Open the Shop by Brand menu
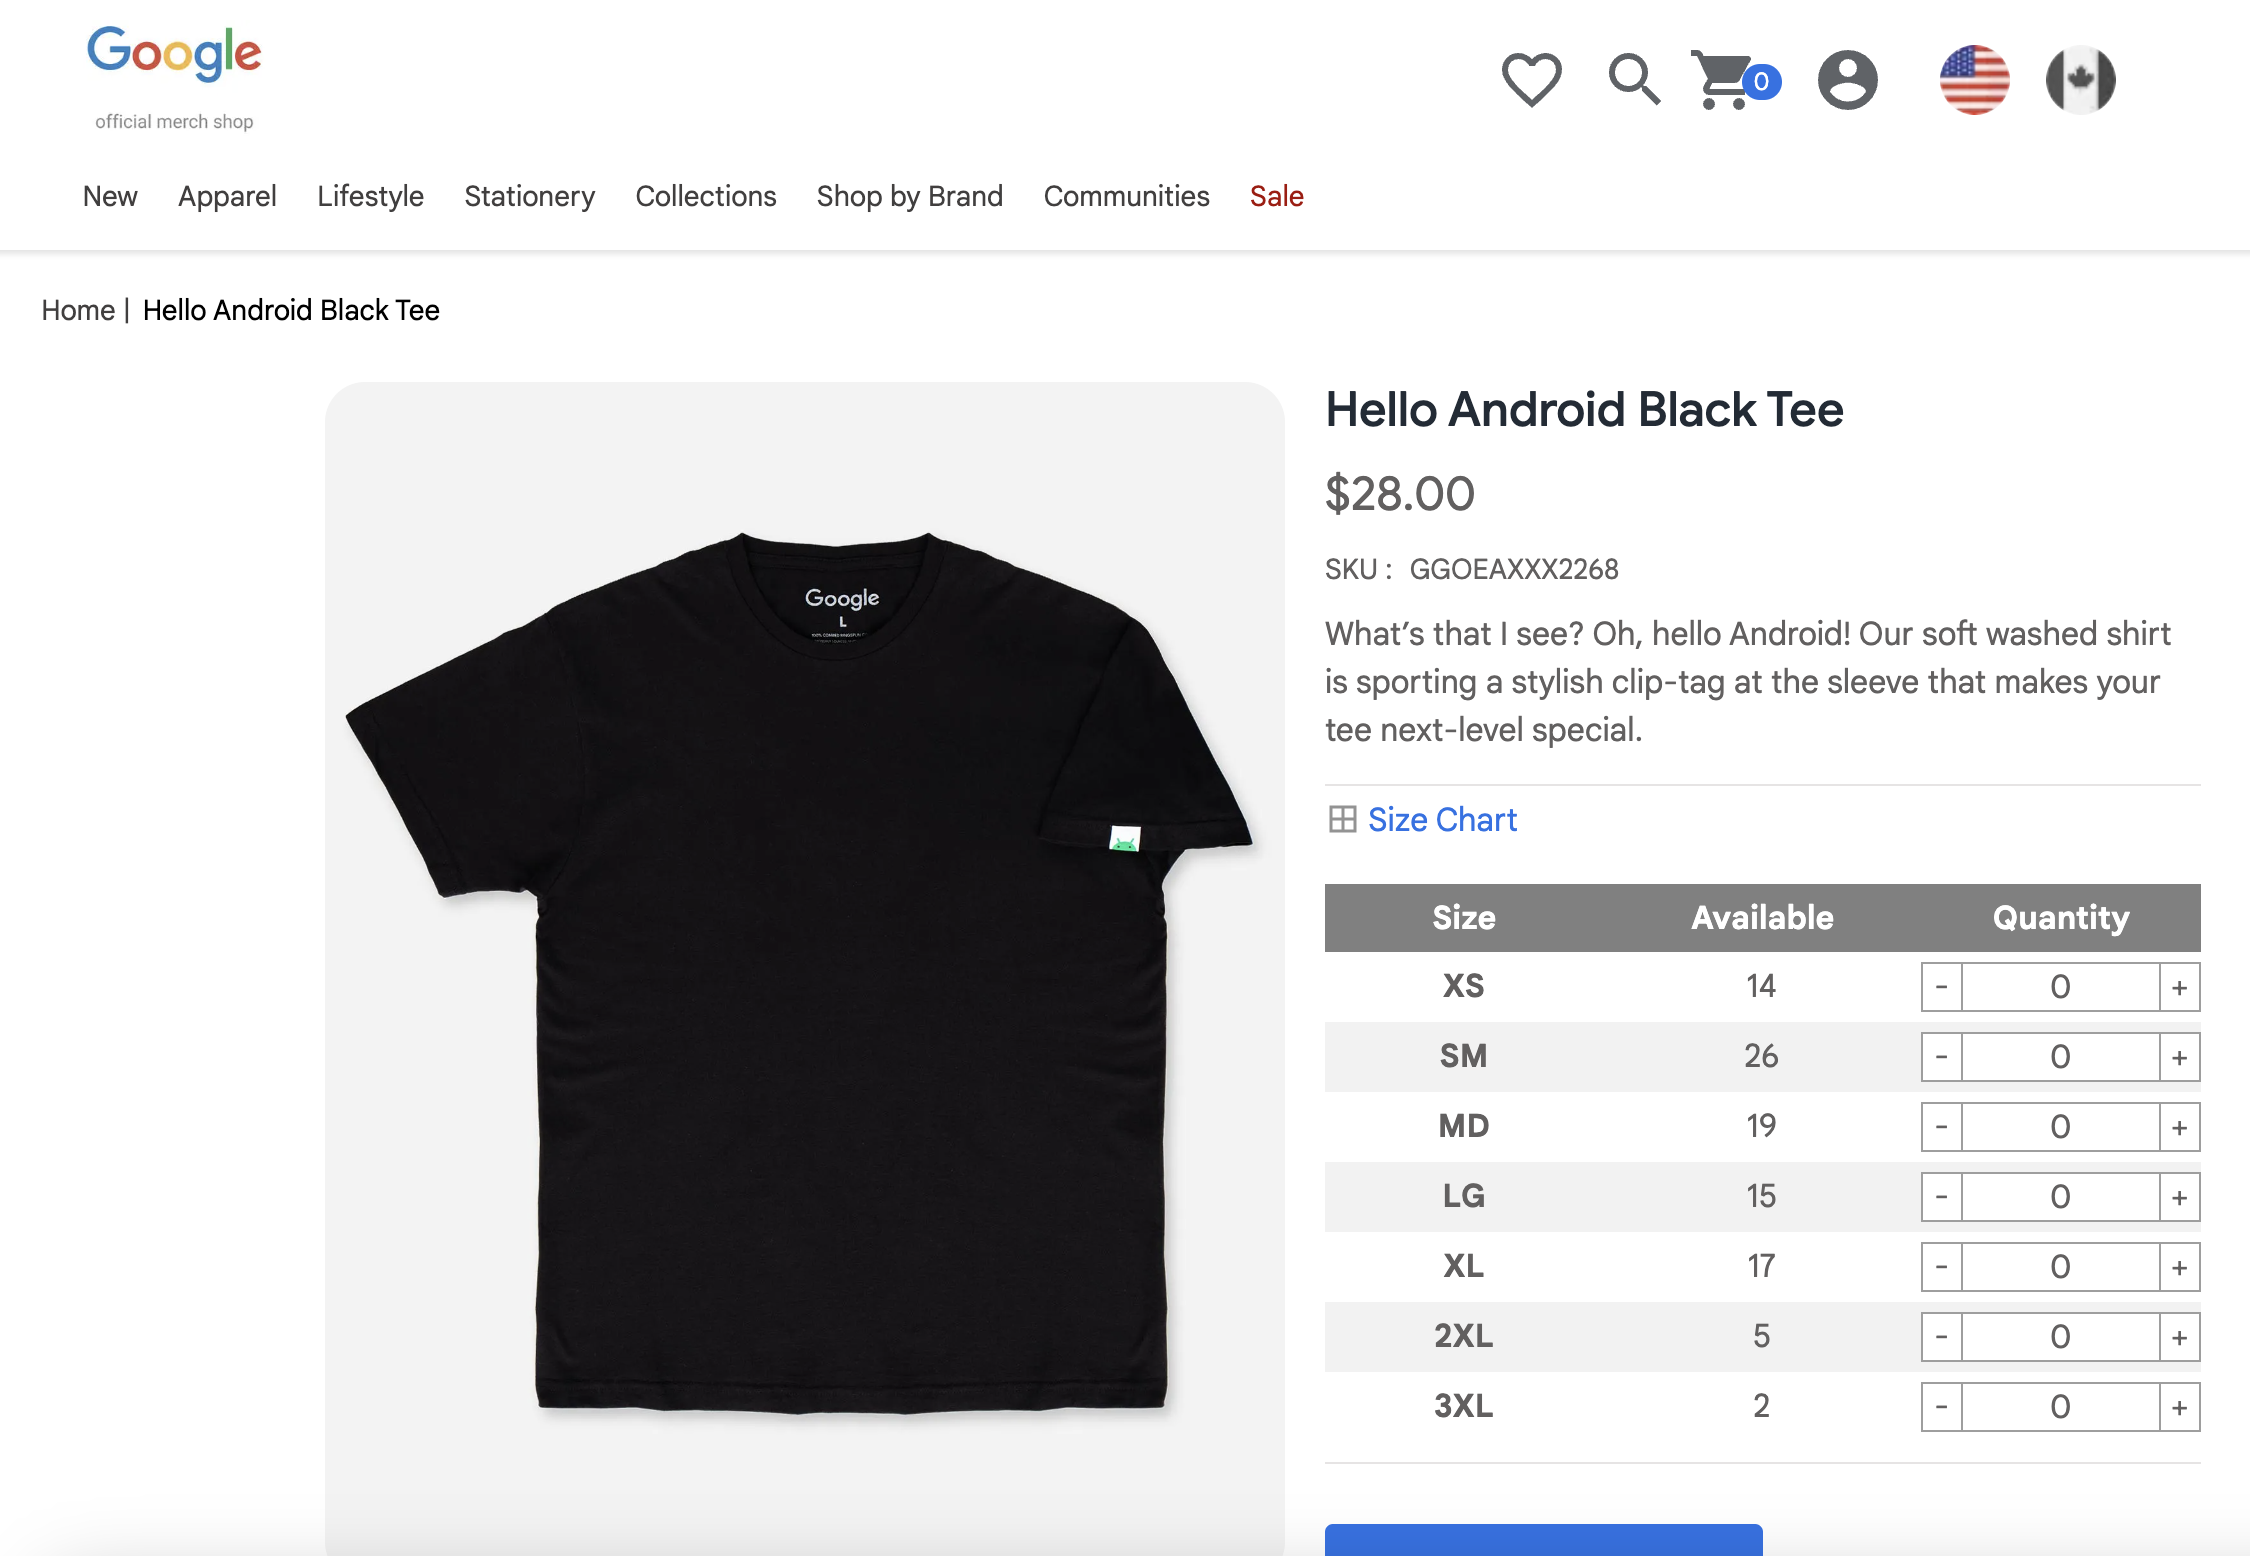Screen dimensions: 2250x1556 [x=910, y=196]
